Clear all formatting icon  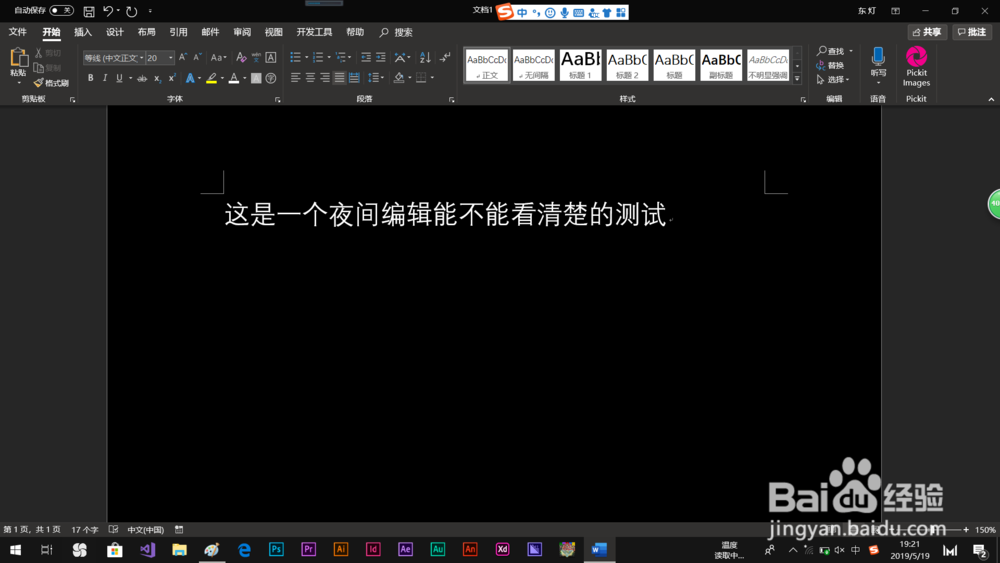click(x=241, y=57)
